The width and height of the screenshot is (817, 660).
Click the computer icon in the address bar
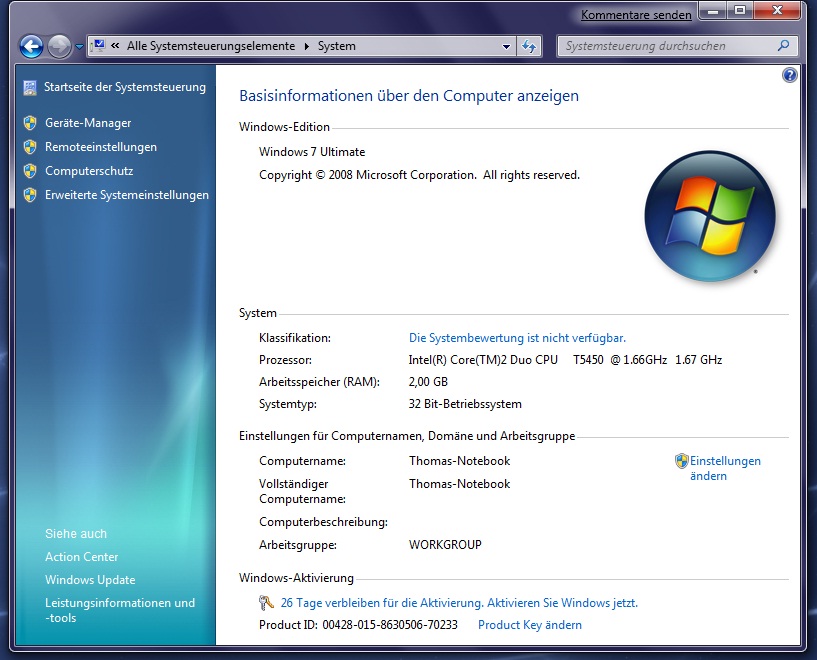coord(98,46)
